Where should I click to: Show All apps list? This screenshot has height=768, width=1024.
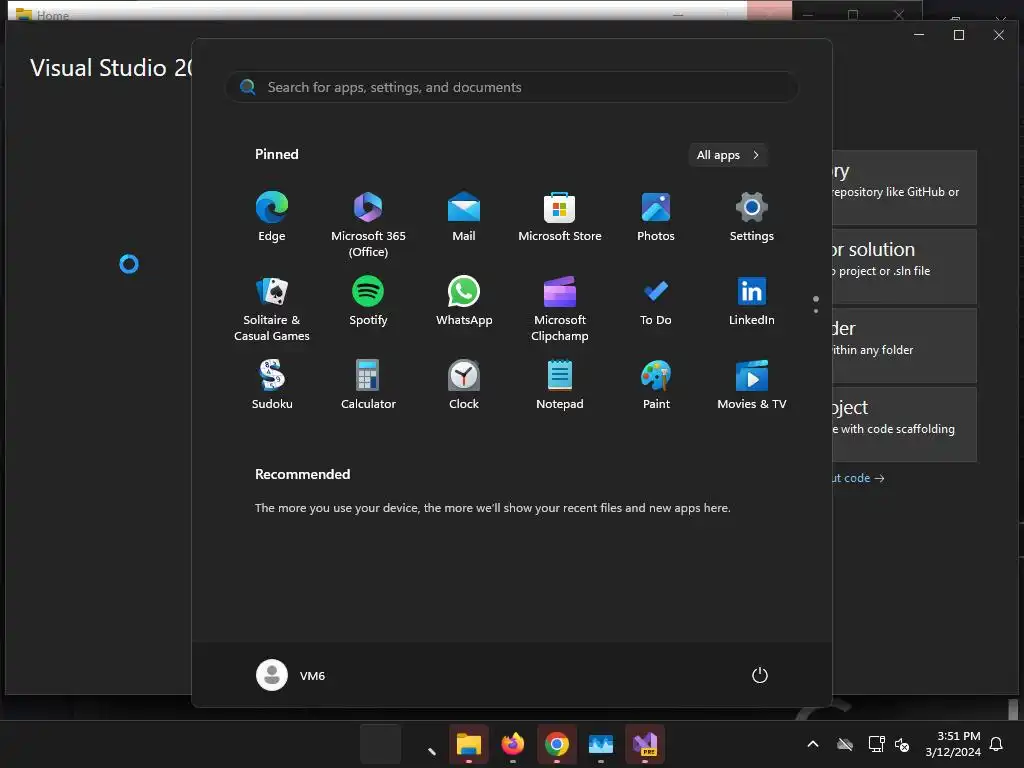[x=728, y=155]
